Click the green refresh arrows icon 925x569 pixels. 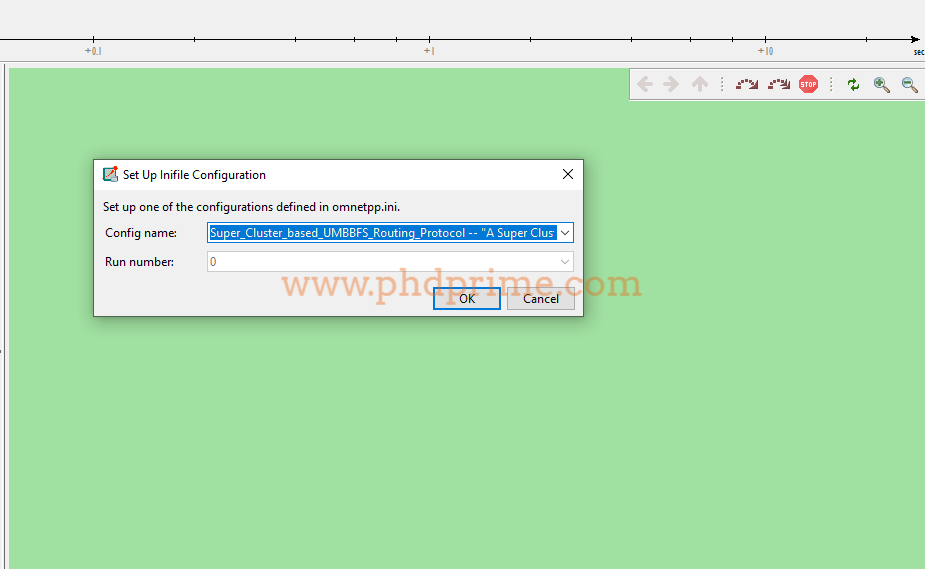[x=853, y=84]
